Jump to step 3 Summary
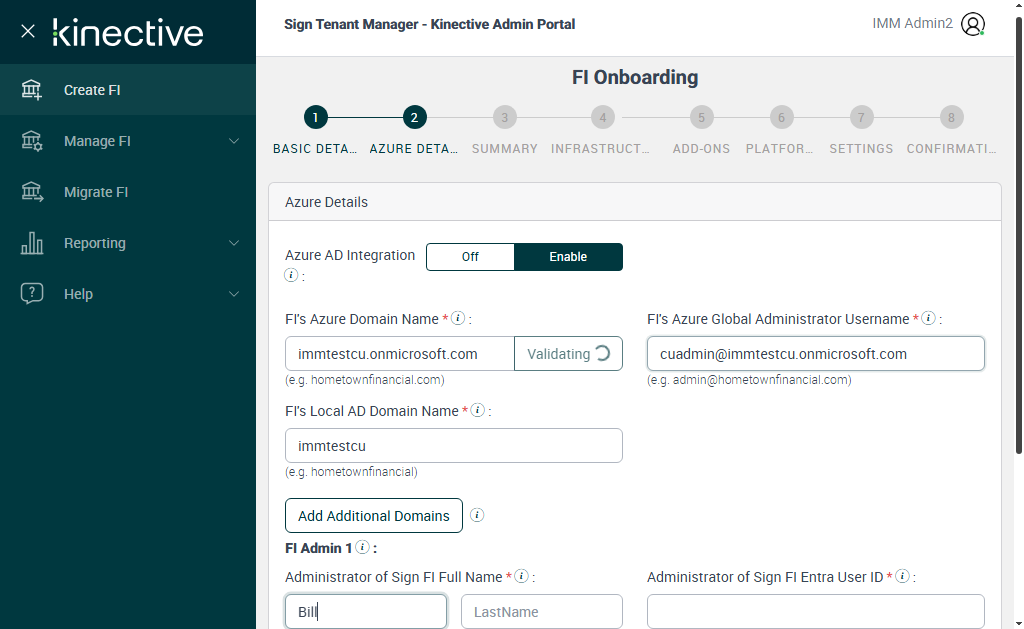This screenshot has height=629, width=1024. 505,118
